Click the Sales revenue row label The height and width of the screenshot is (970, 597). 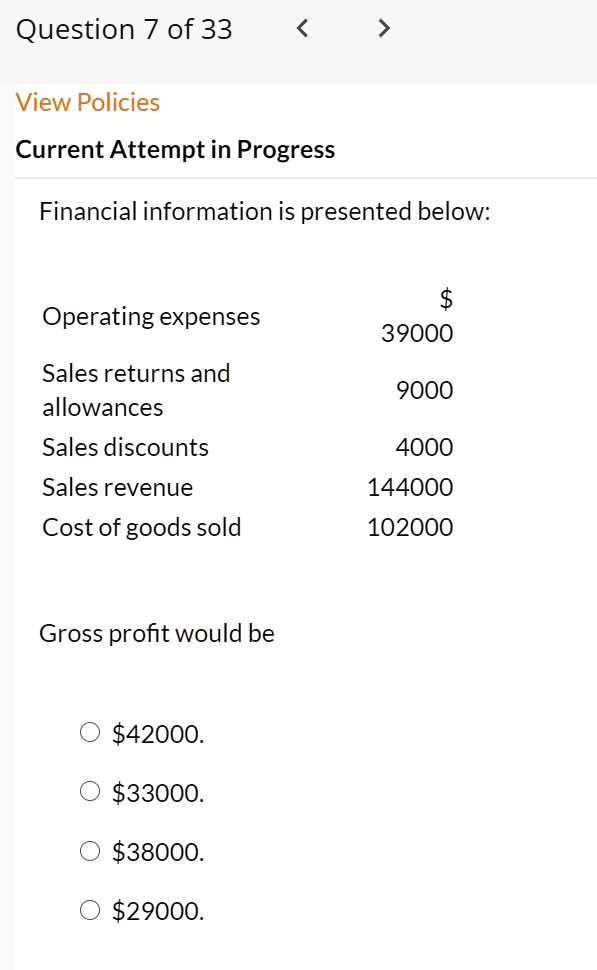(x=118, y=487)
